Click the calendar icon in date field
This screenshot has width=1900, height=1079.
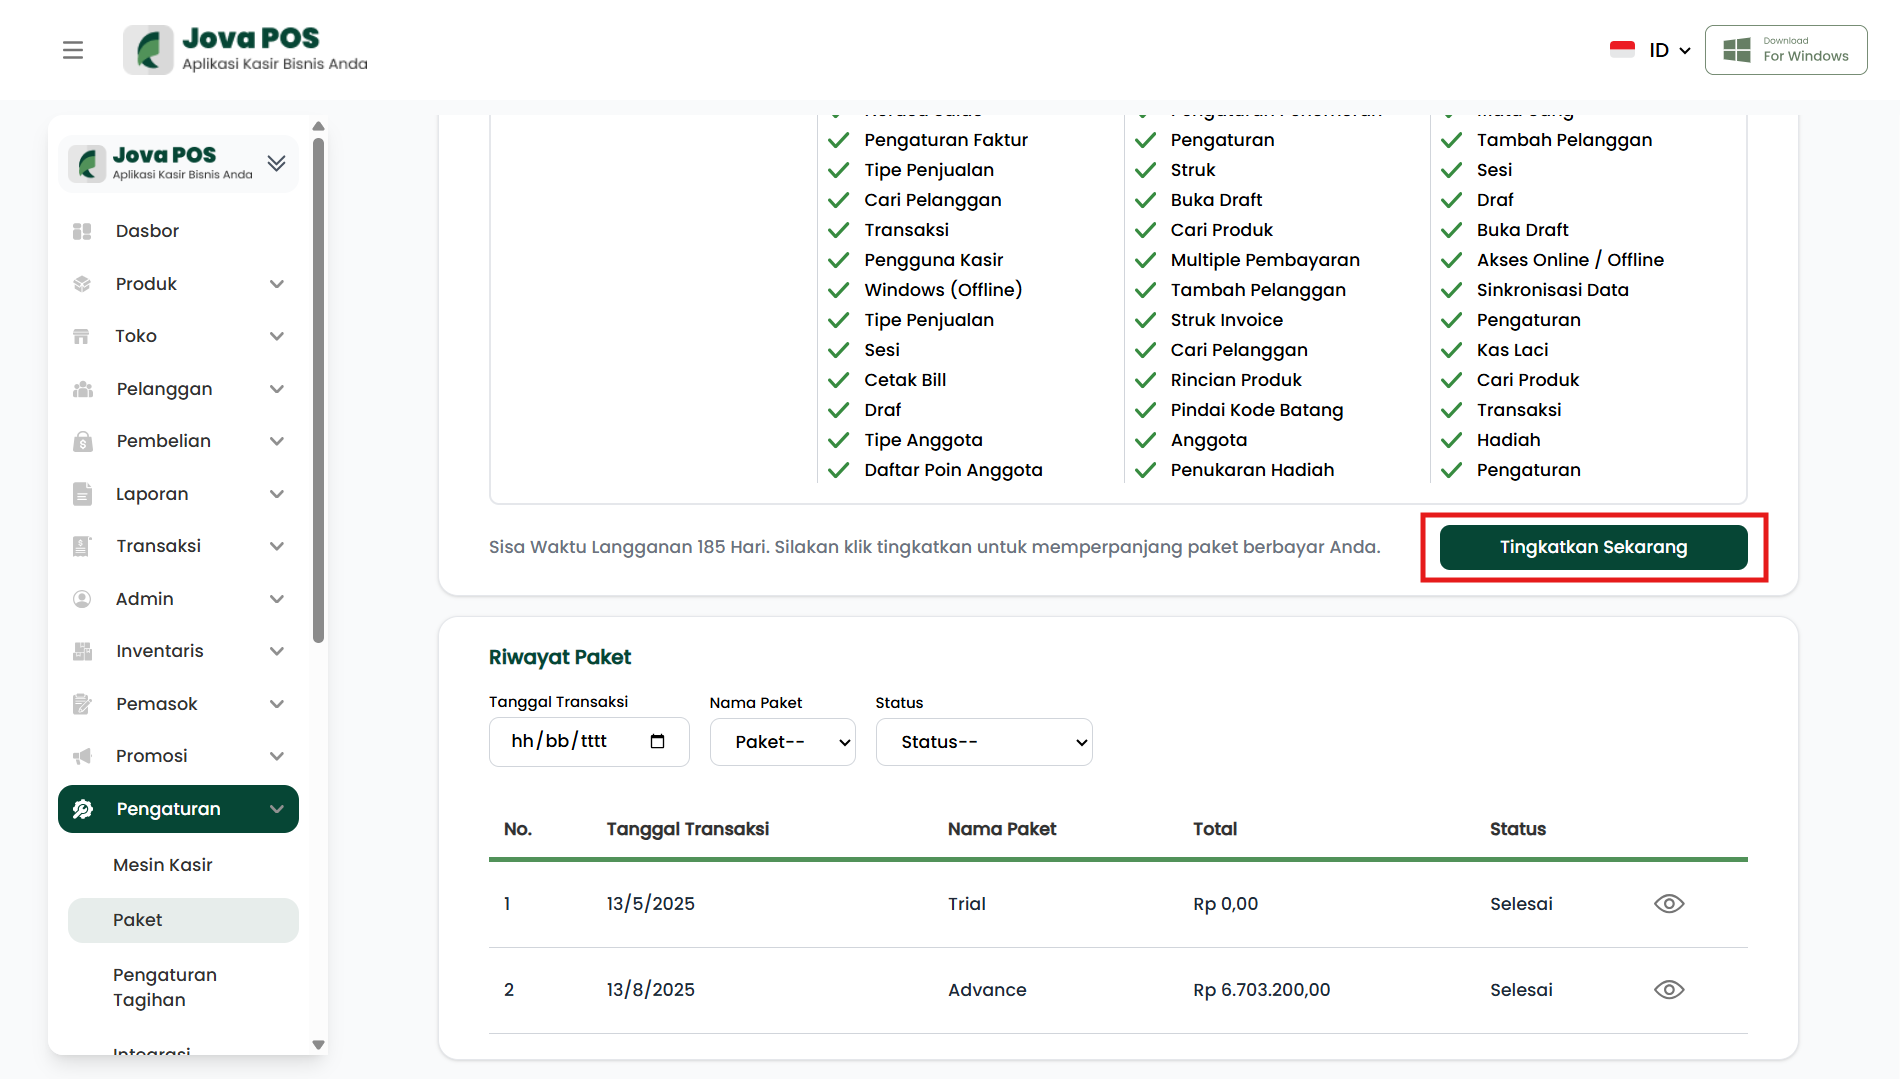pos(657,741)
